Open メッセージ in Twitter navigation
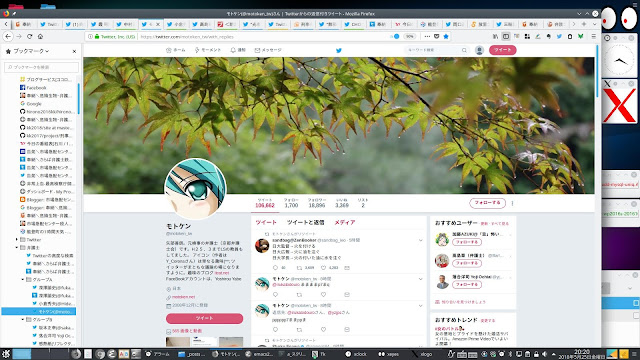The height and width of the screenshot is (360, 640). click(x=268, y=50)
